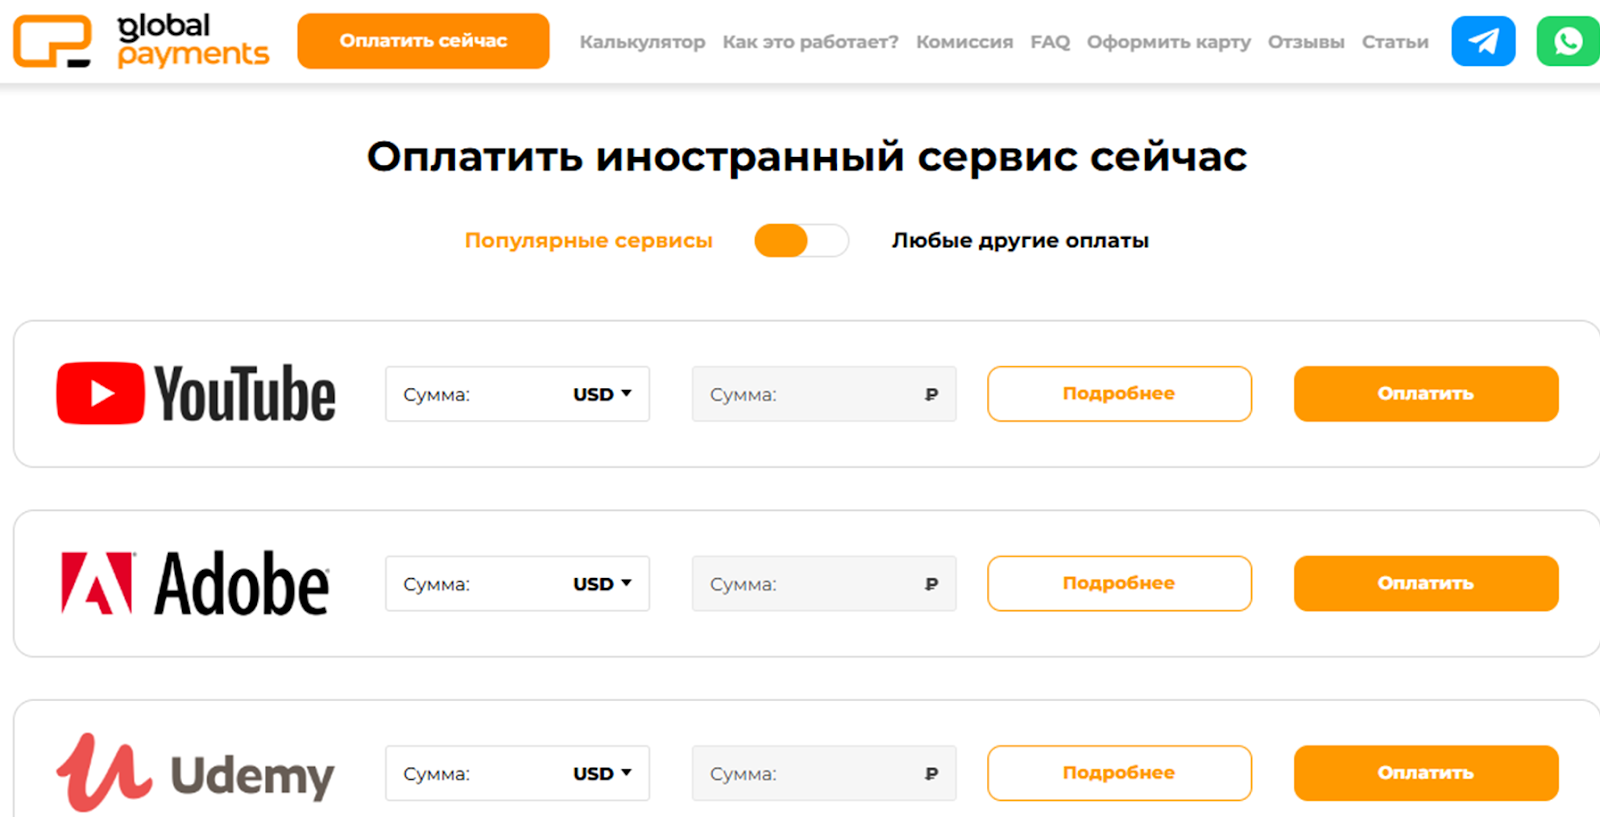This screenshot has height=817, width=1600.
Task: Expand the USD currency dropdown for Adobe
Action: click(x=602, y=584)
